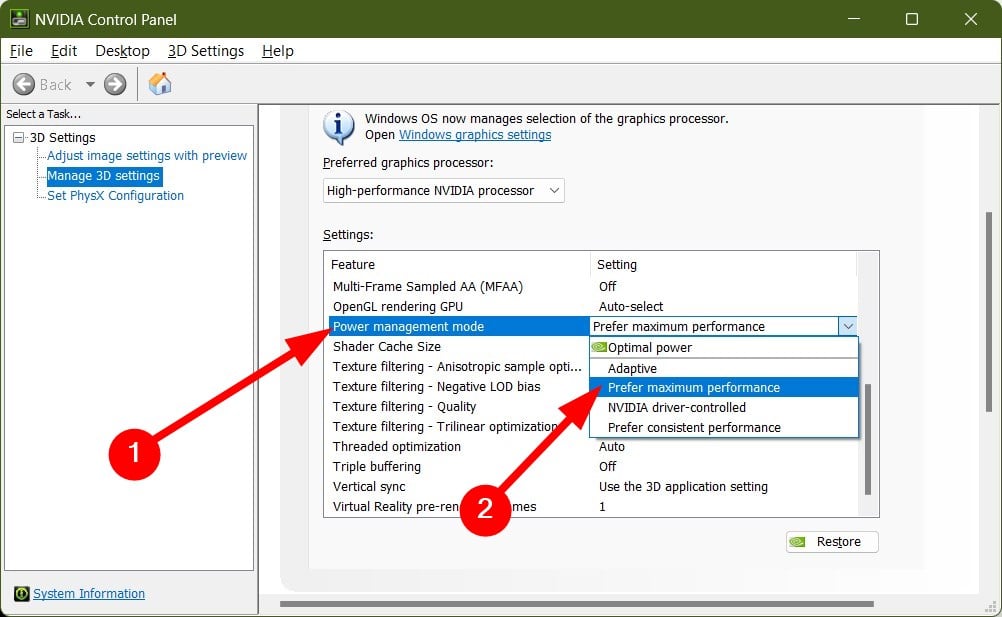
Task: Click Use the 3D application setting value
Action: [x=683, y=486]
